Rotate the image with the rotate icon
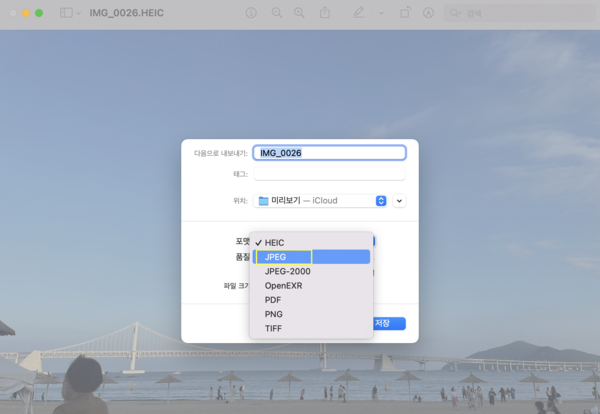This screenshot has height=414, width=600. 405,13
